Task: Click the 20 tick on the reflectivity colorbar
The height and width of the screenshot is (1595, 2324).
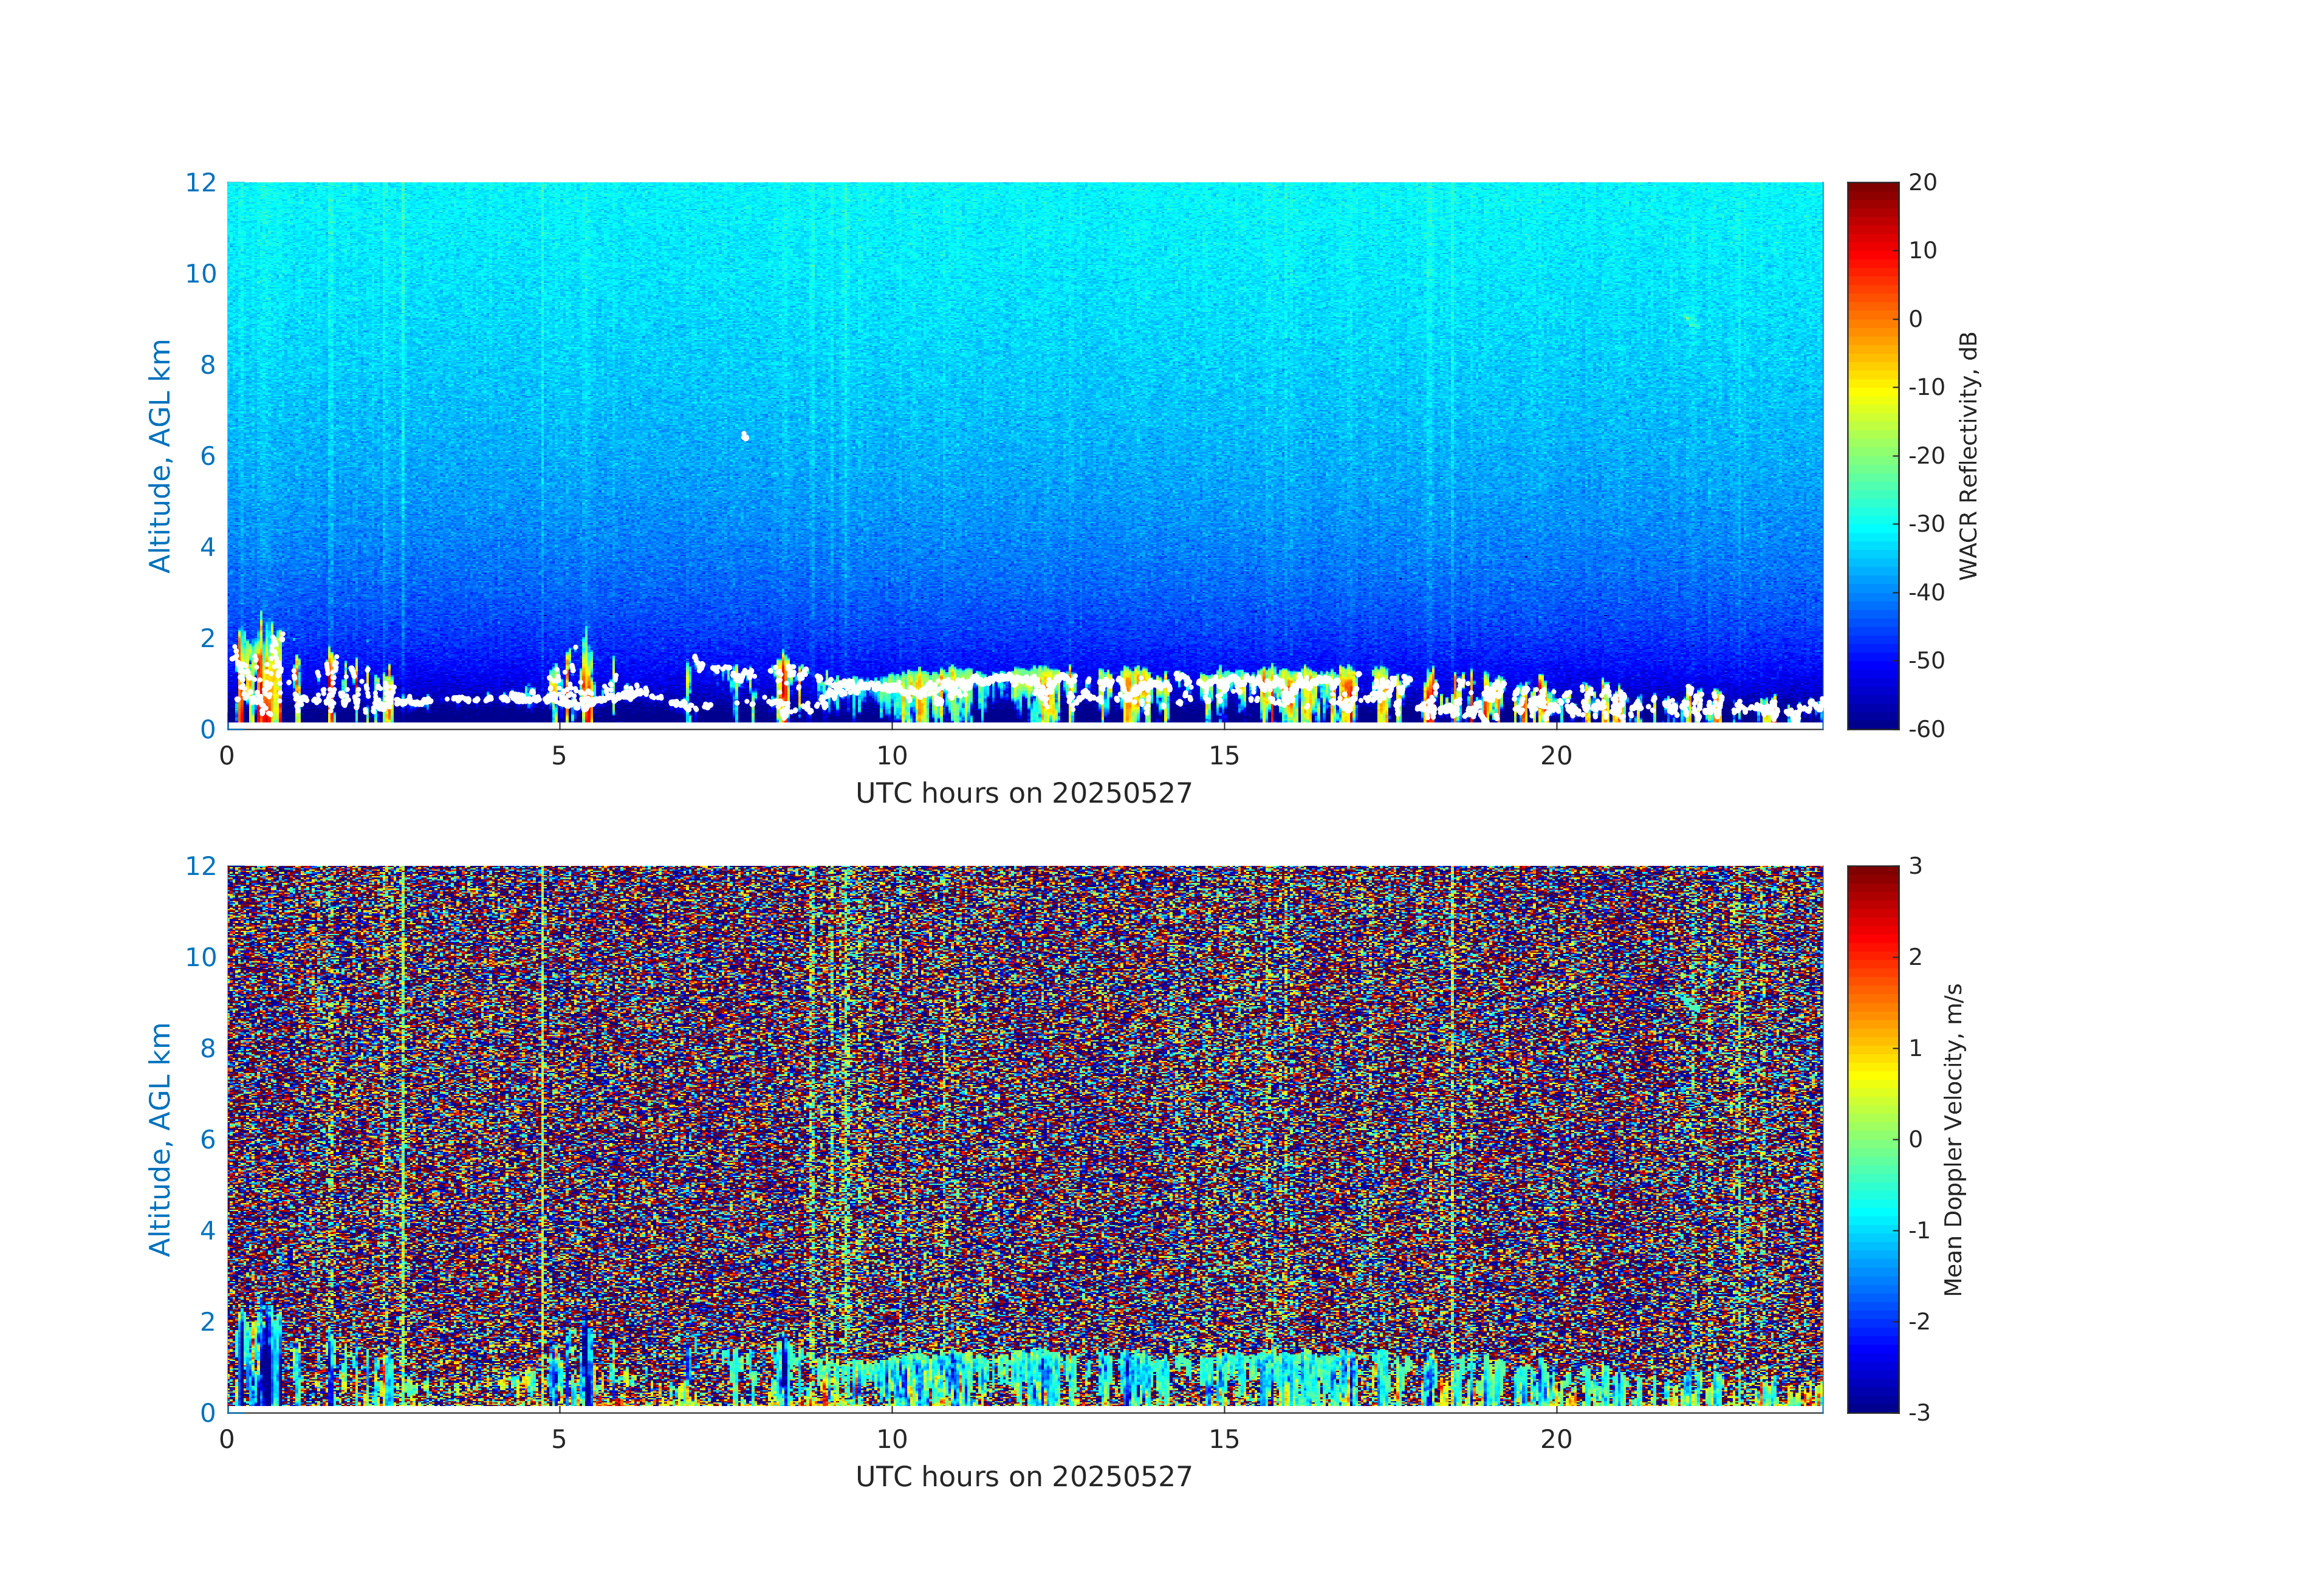Action: (1922, 183)
